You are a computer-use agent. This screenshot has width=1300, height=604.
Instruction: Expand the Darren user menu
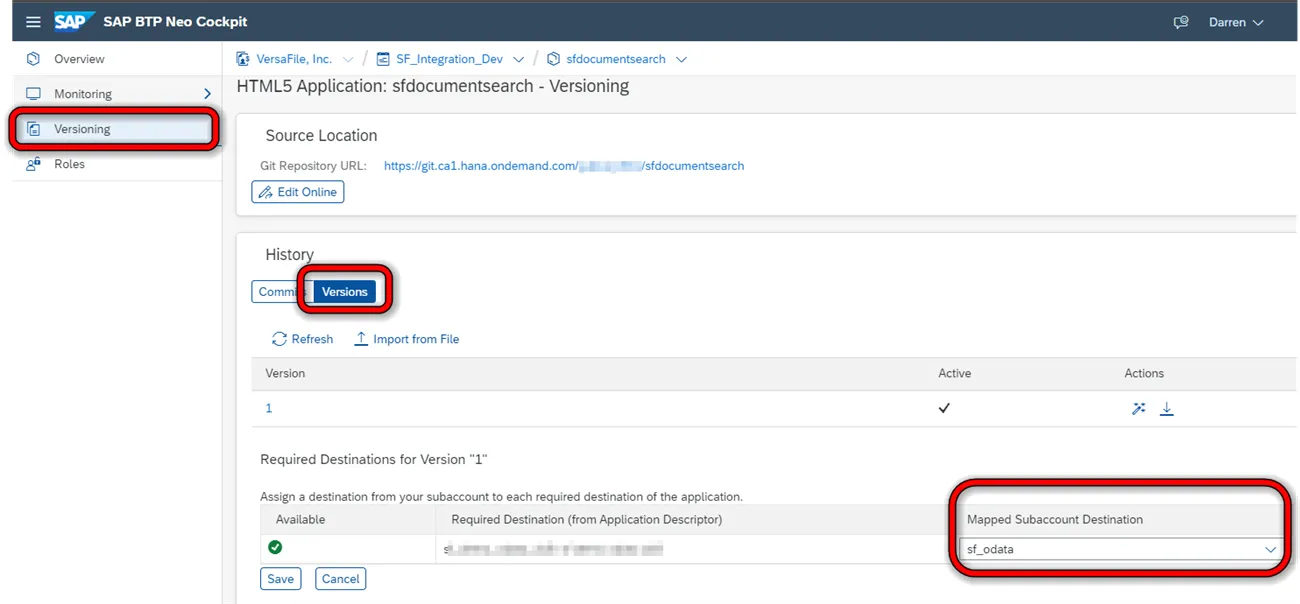click(1236, 22)
